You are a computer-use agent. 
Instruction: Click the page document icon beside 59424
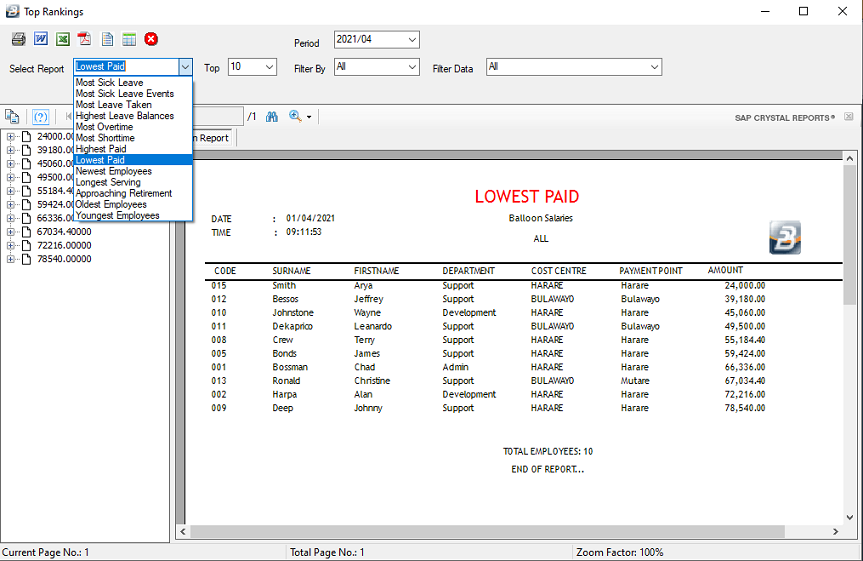pos(26,205)
